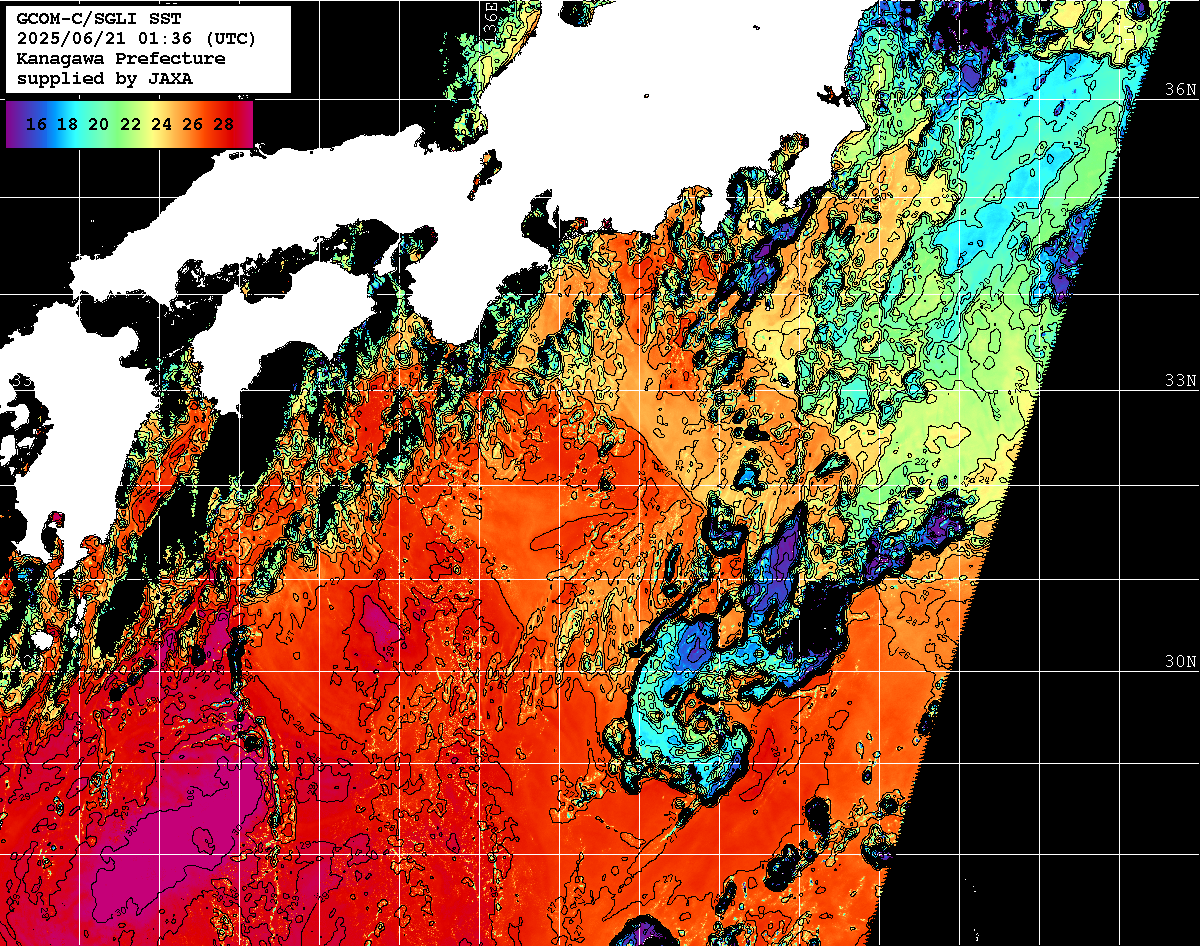Image resolution: width=1200 pixels, height=946 pixels.
Task: Click the "GCOM-C/SGLI SST" title text
Action: (98, 19)
